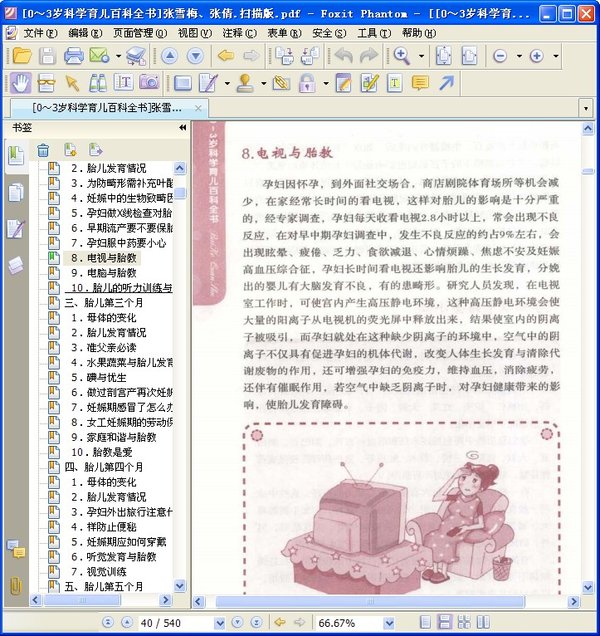600x636 pixels.
Task: Switch to continuous page layout
Action: point(445,622)
